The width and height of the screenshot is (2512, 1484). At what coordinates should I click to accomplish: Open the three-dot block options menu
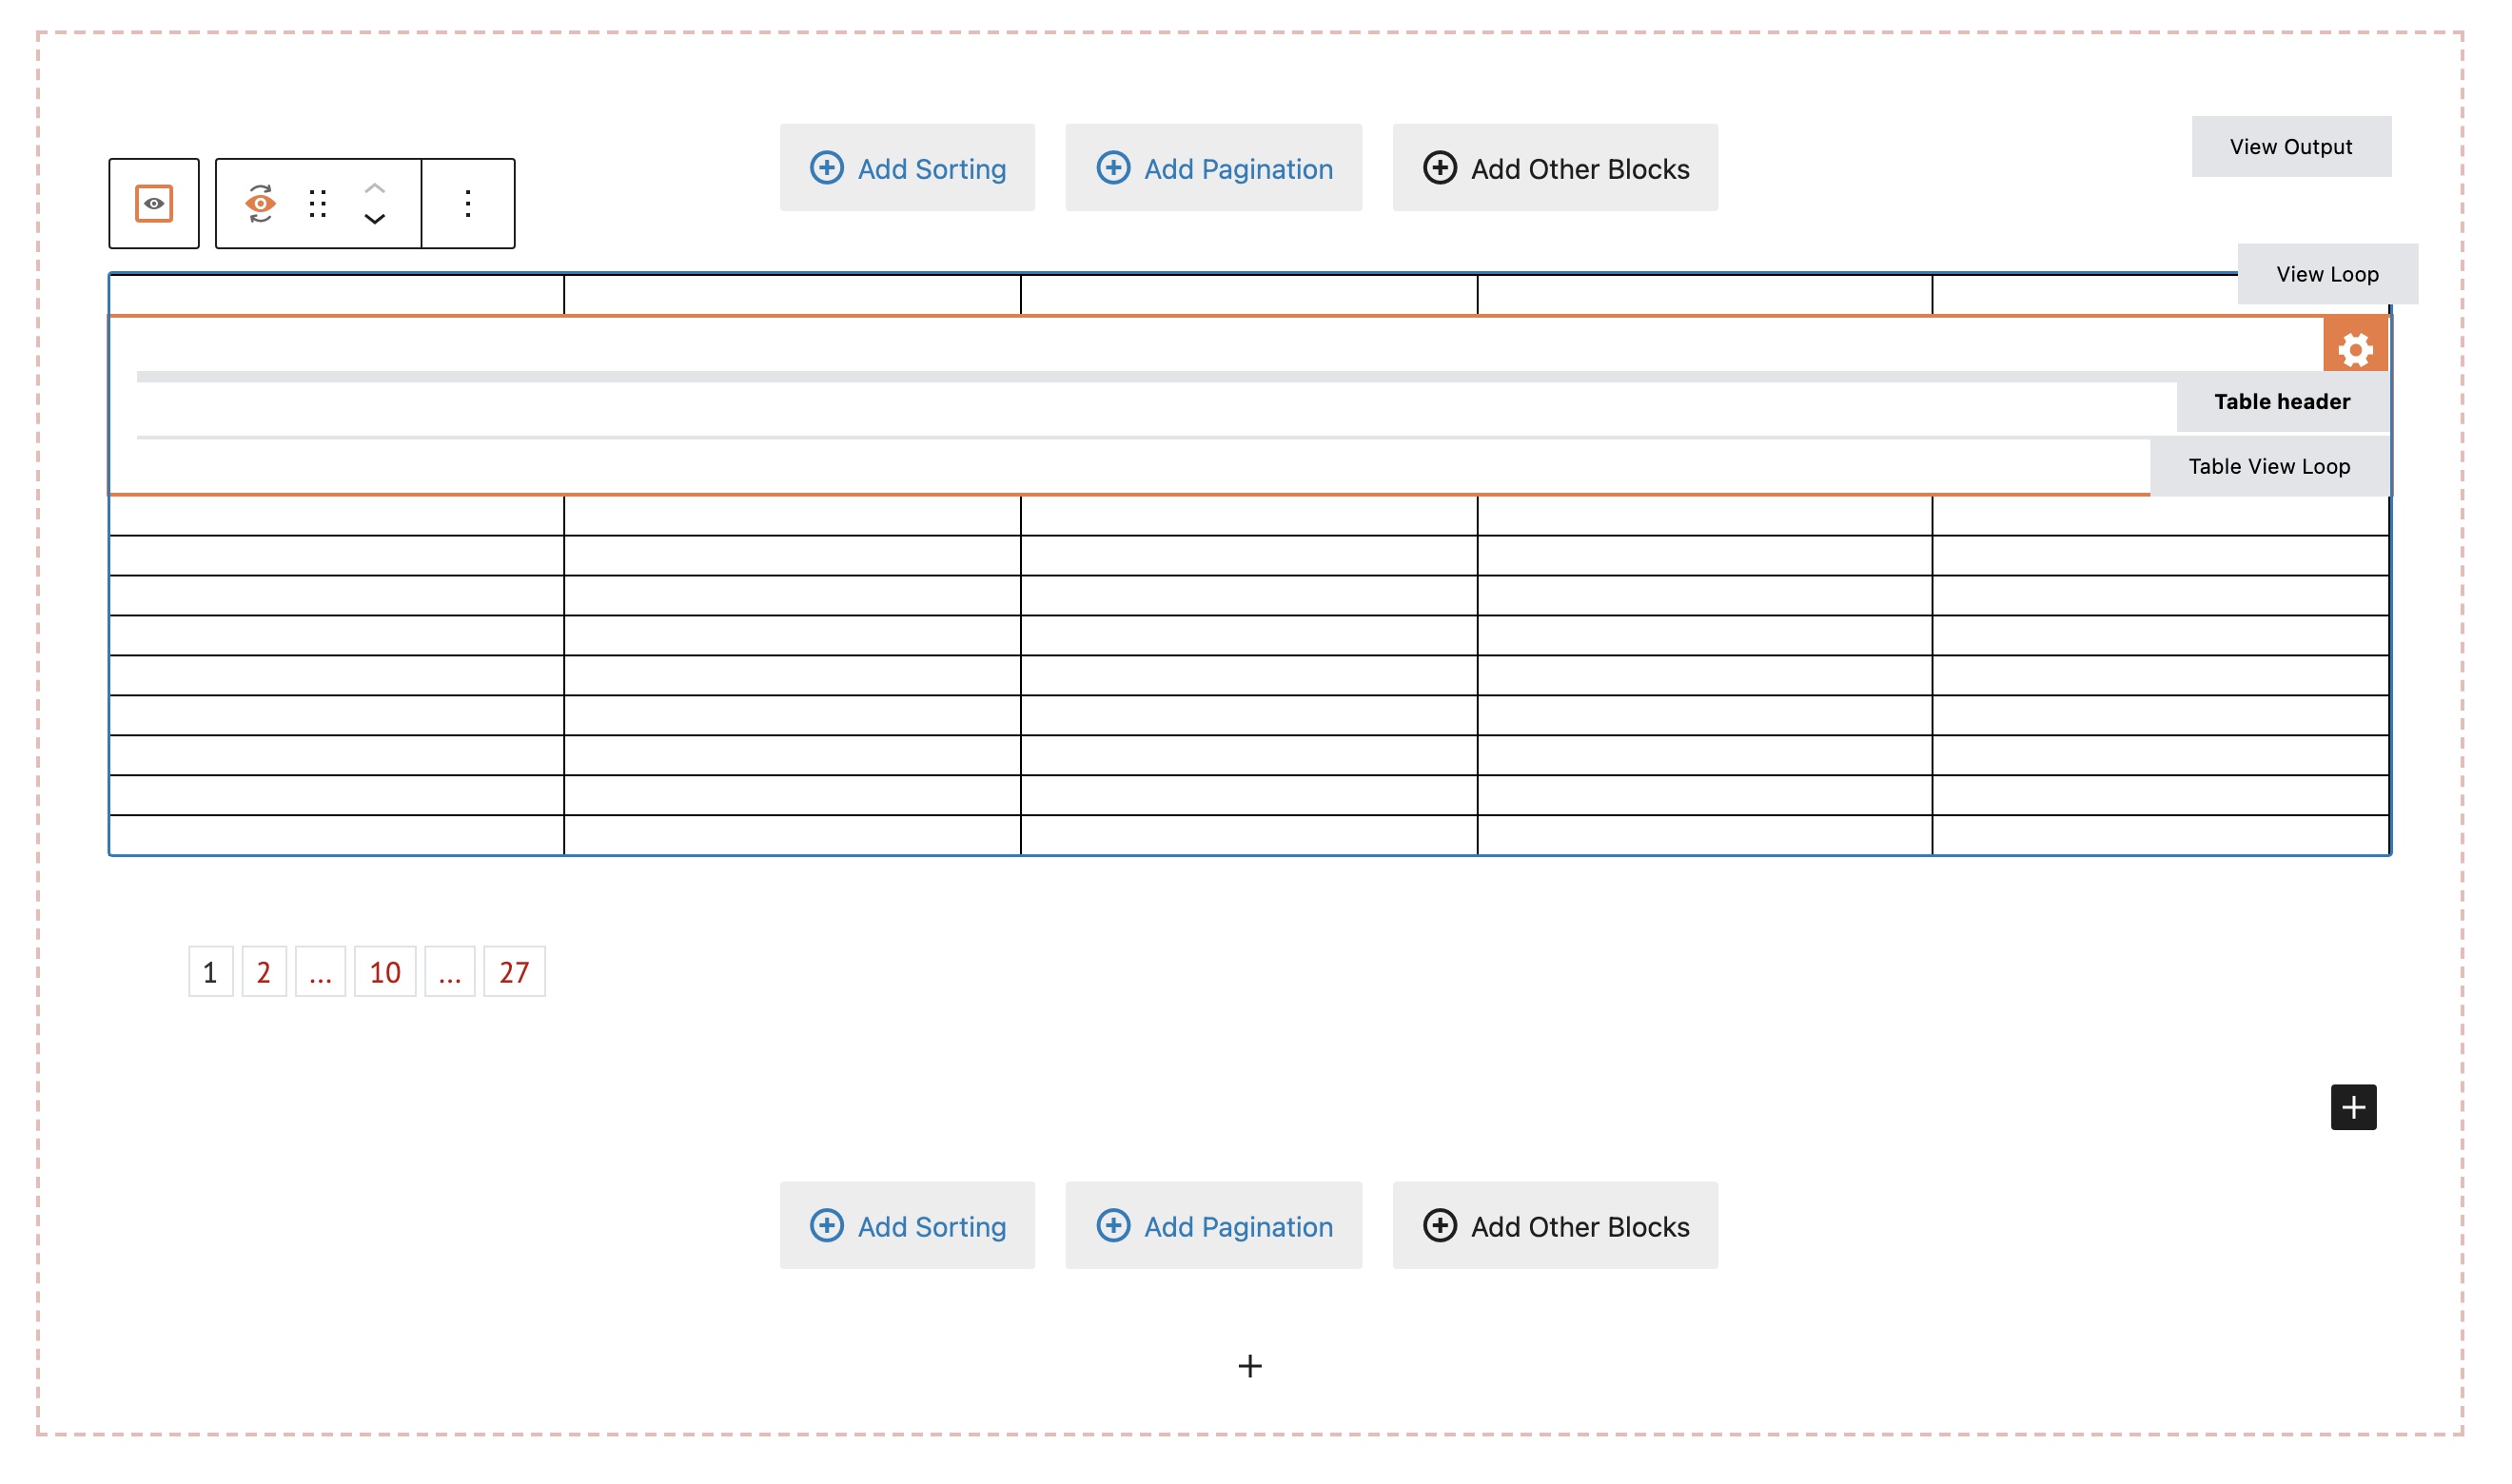[468, 203]
